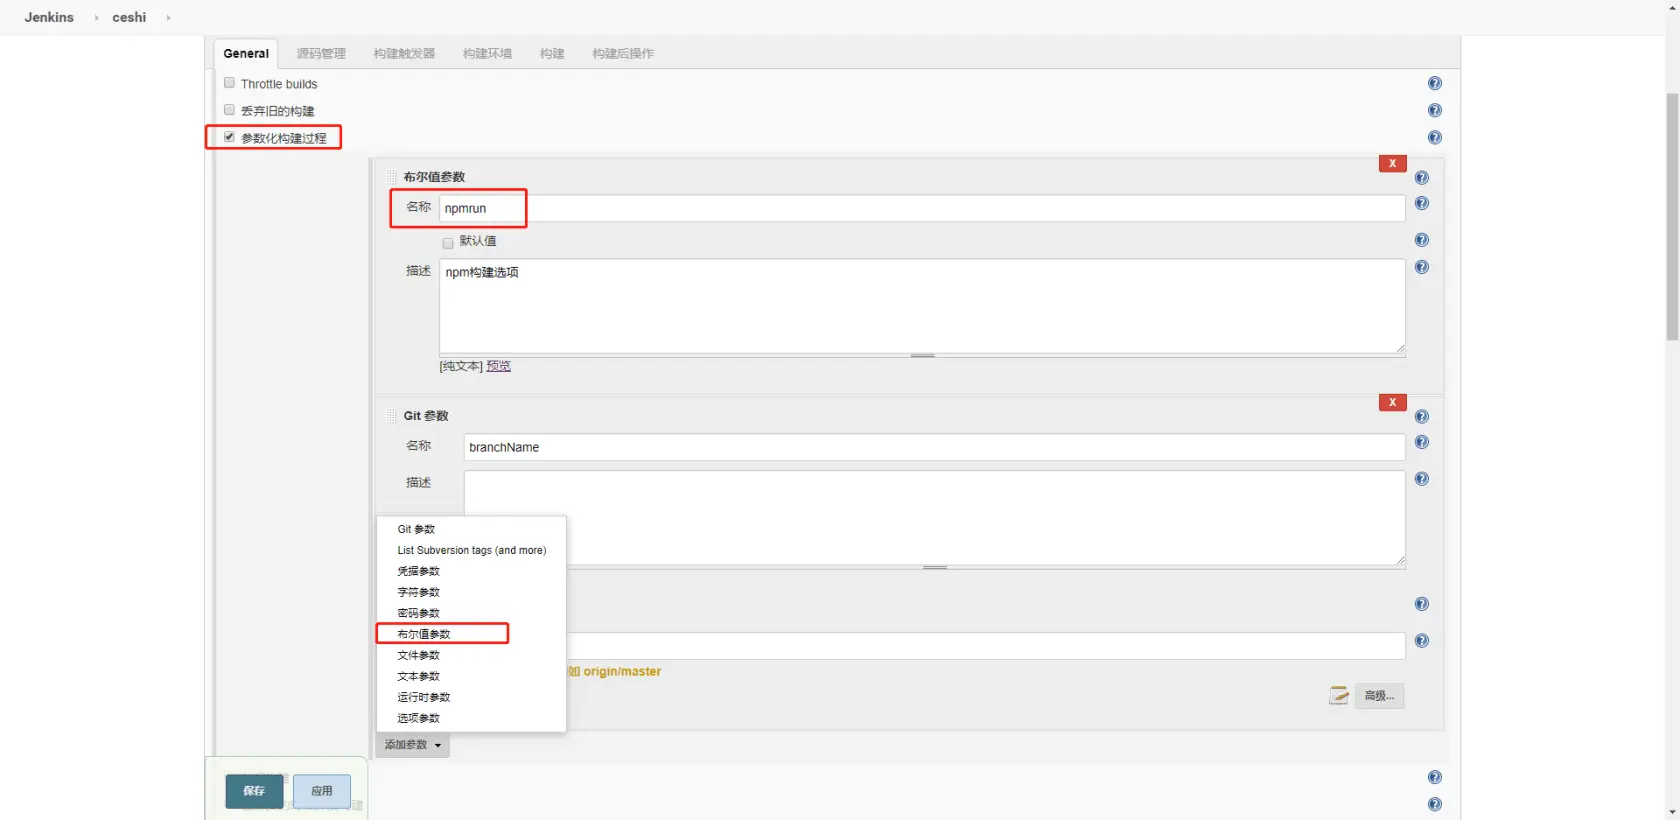This screenshot has height=820, width=1680.
Task: Open help for 丢弃旧的构建 option
Action: (x=1434, y=111)
